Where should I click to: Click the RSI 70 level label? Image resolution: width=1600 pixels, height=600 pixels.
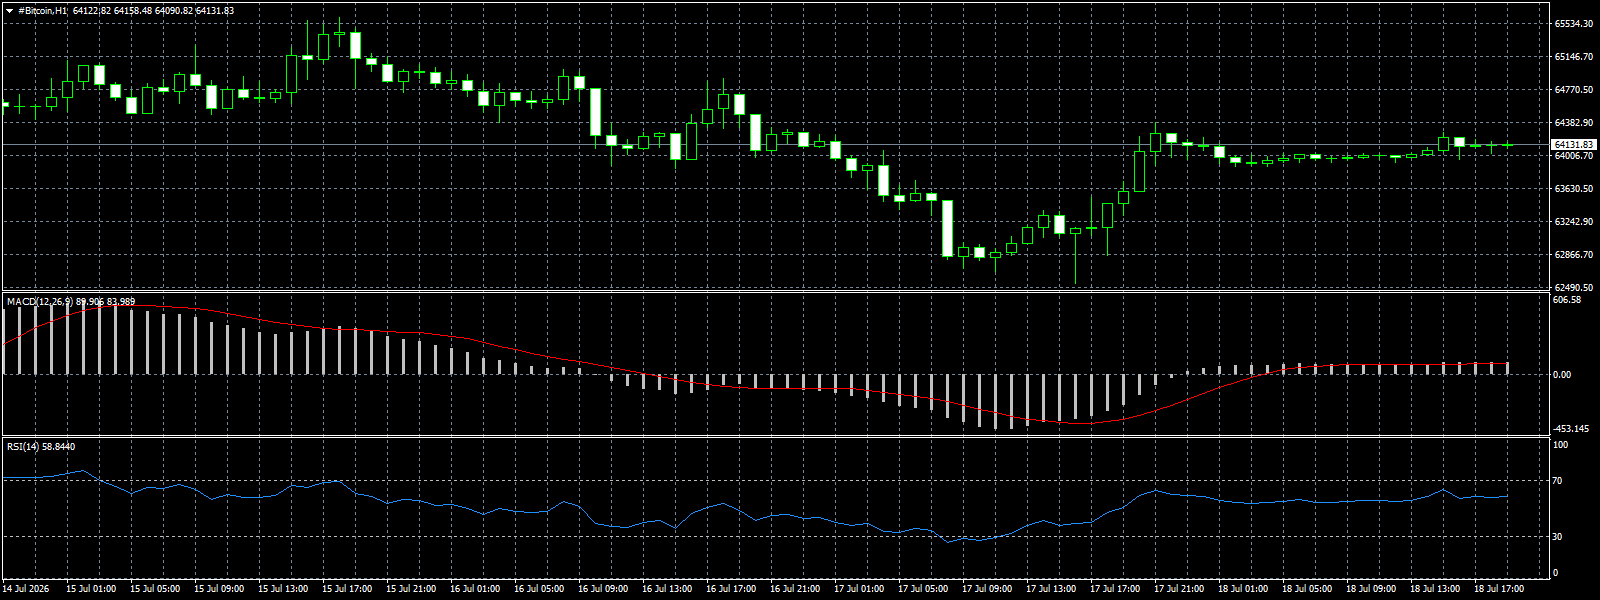click(1559, 481)
